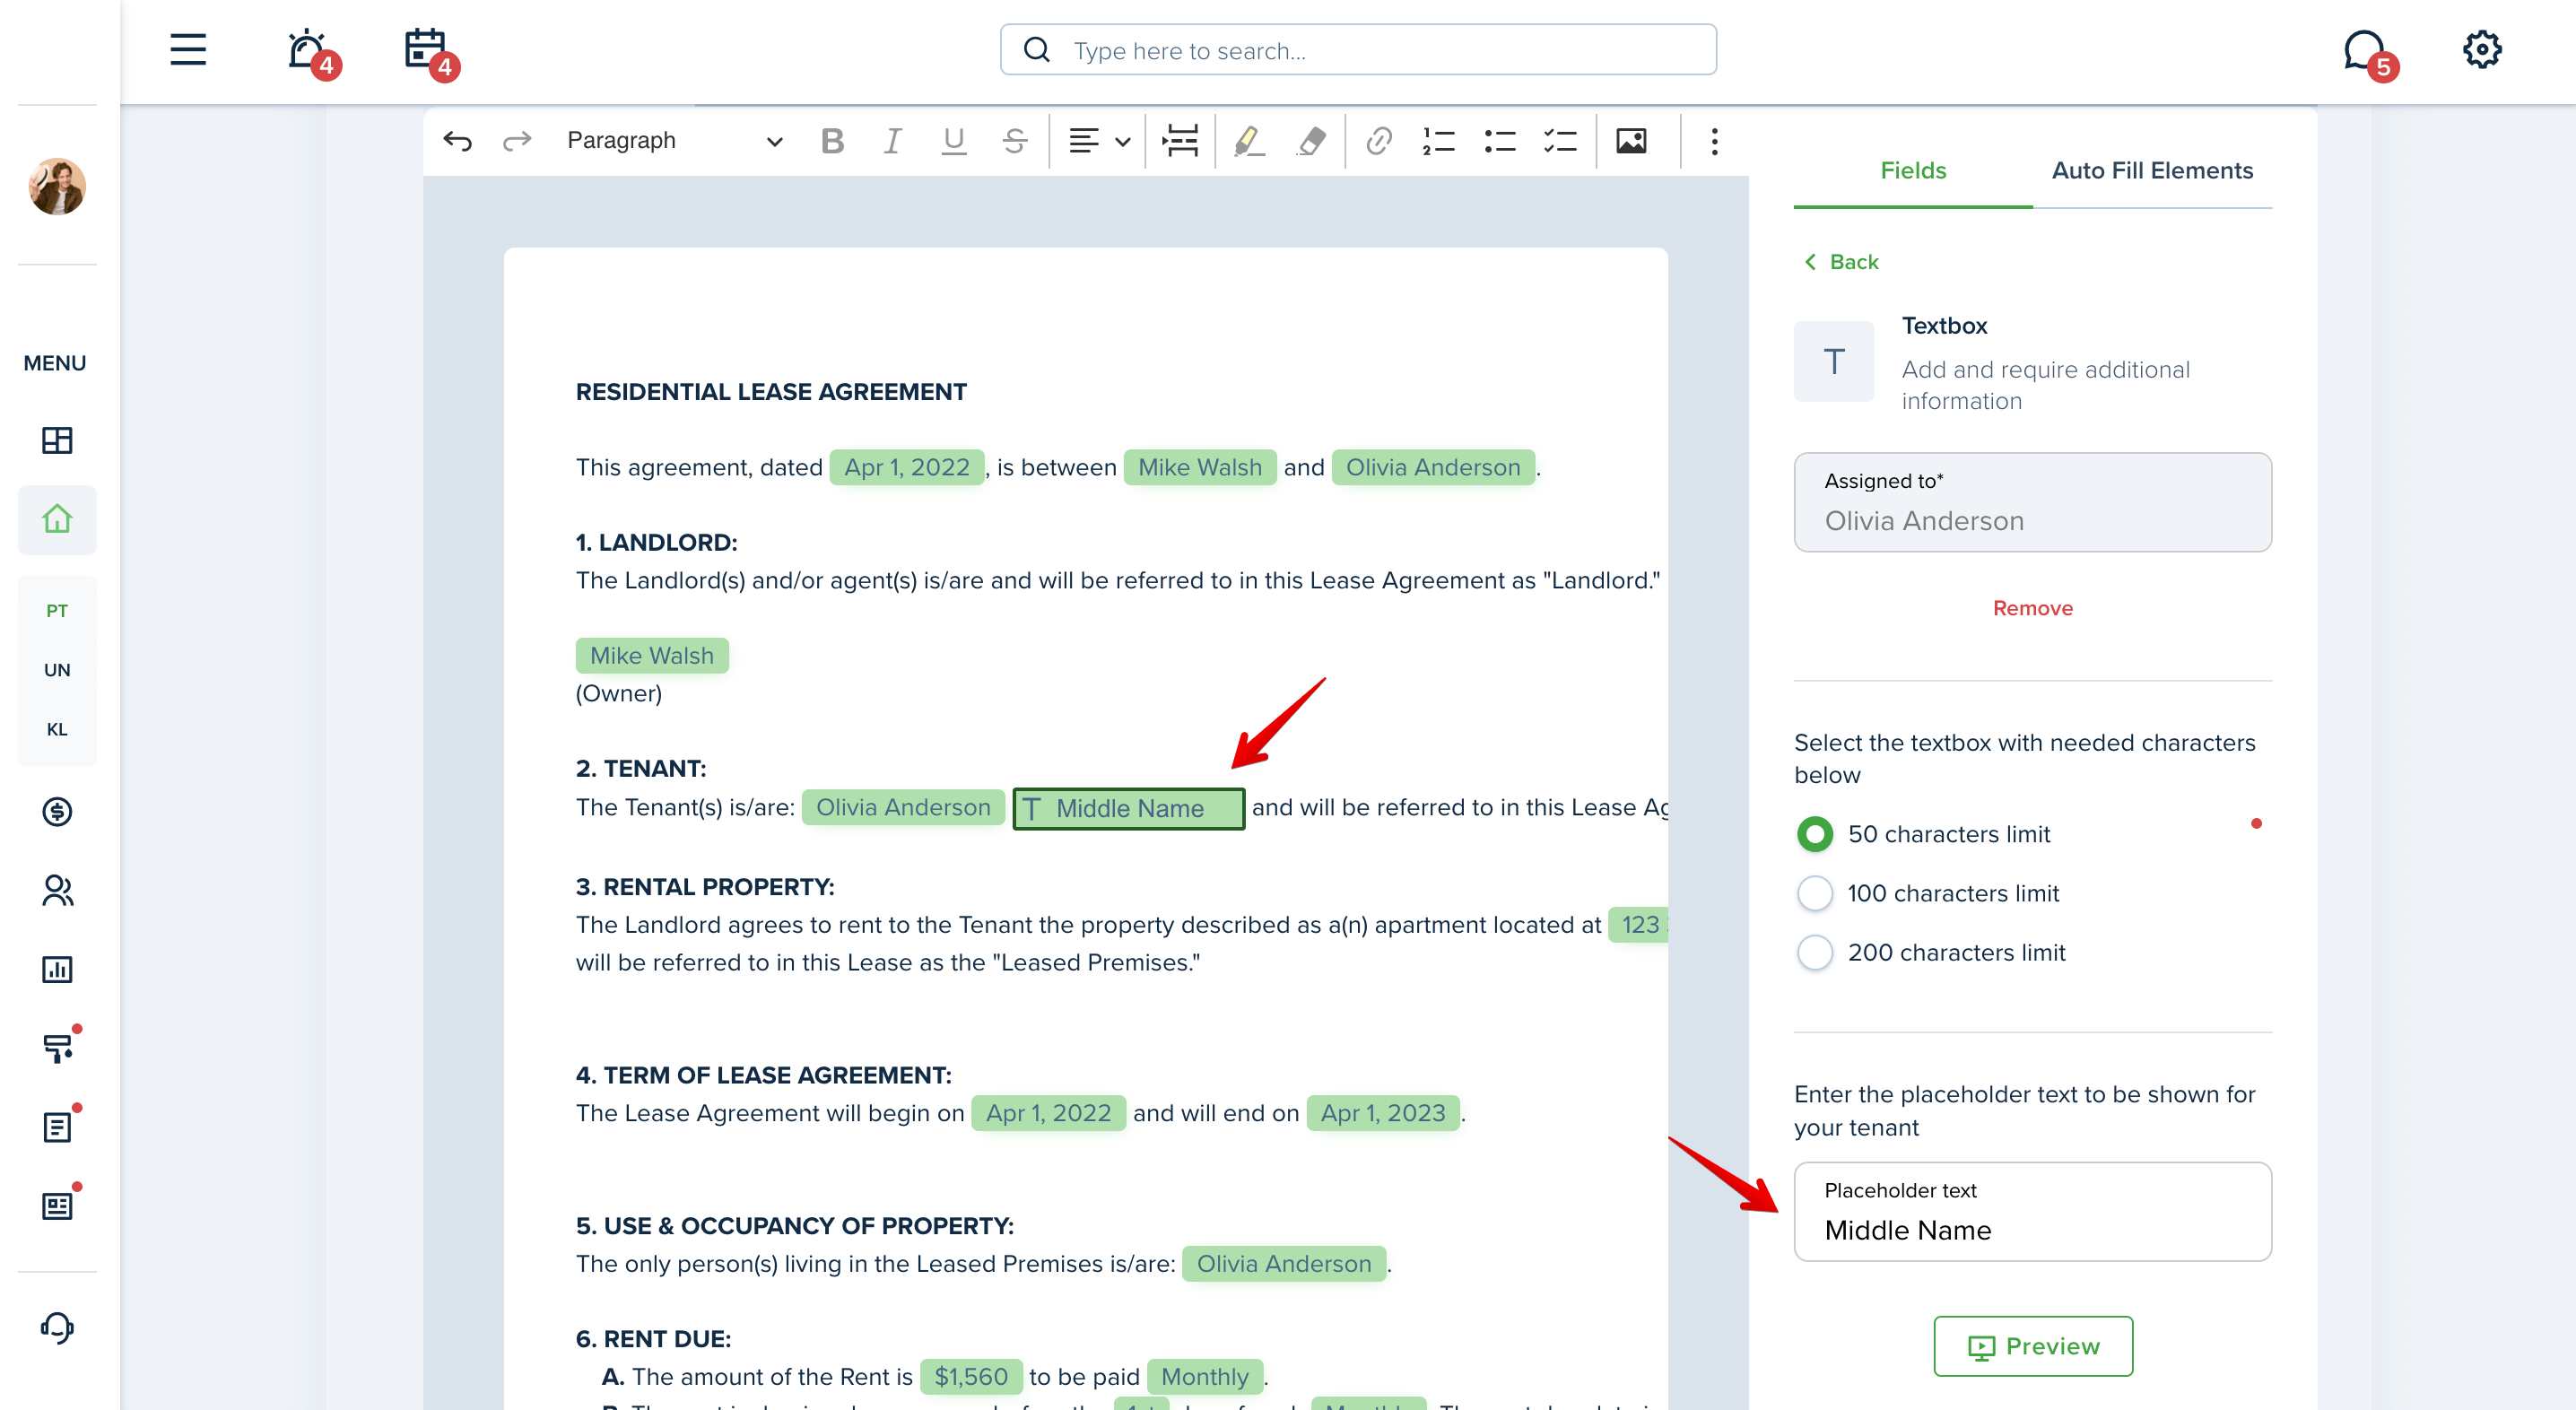Image resolution: width=2576 pixels, height=1410 pixels.
Task: Insert numbered list
Action: (1438, 141)
